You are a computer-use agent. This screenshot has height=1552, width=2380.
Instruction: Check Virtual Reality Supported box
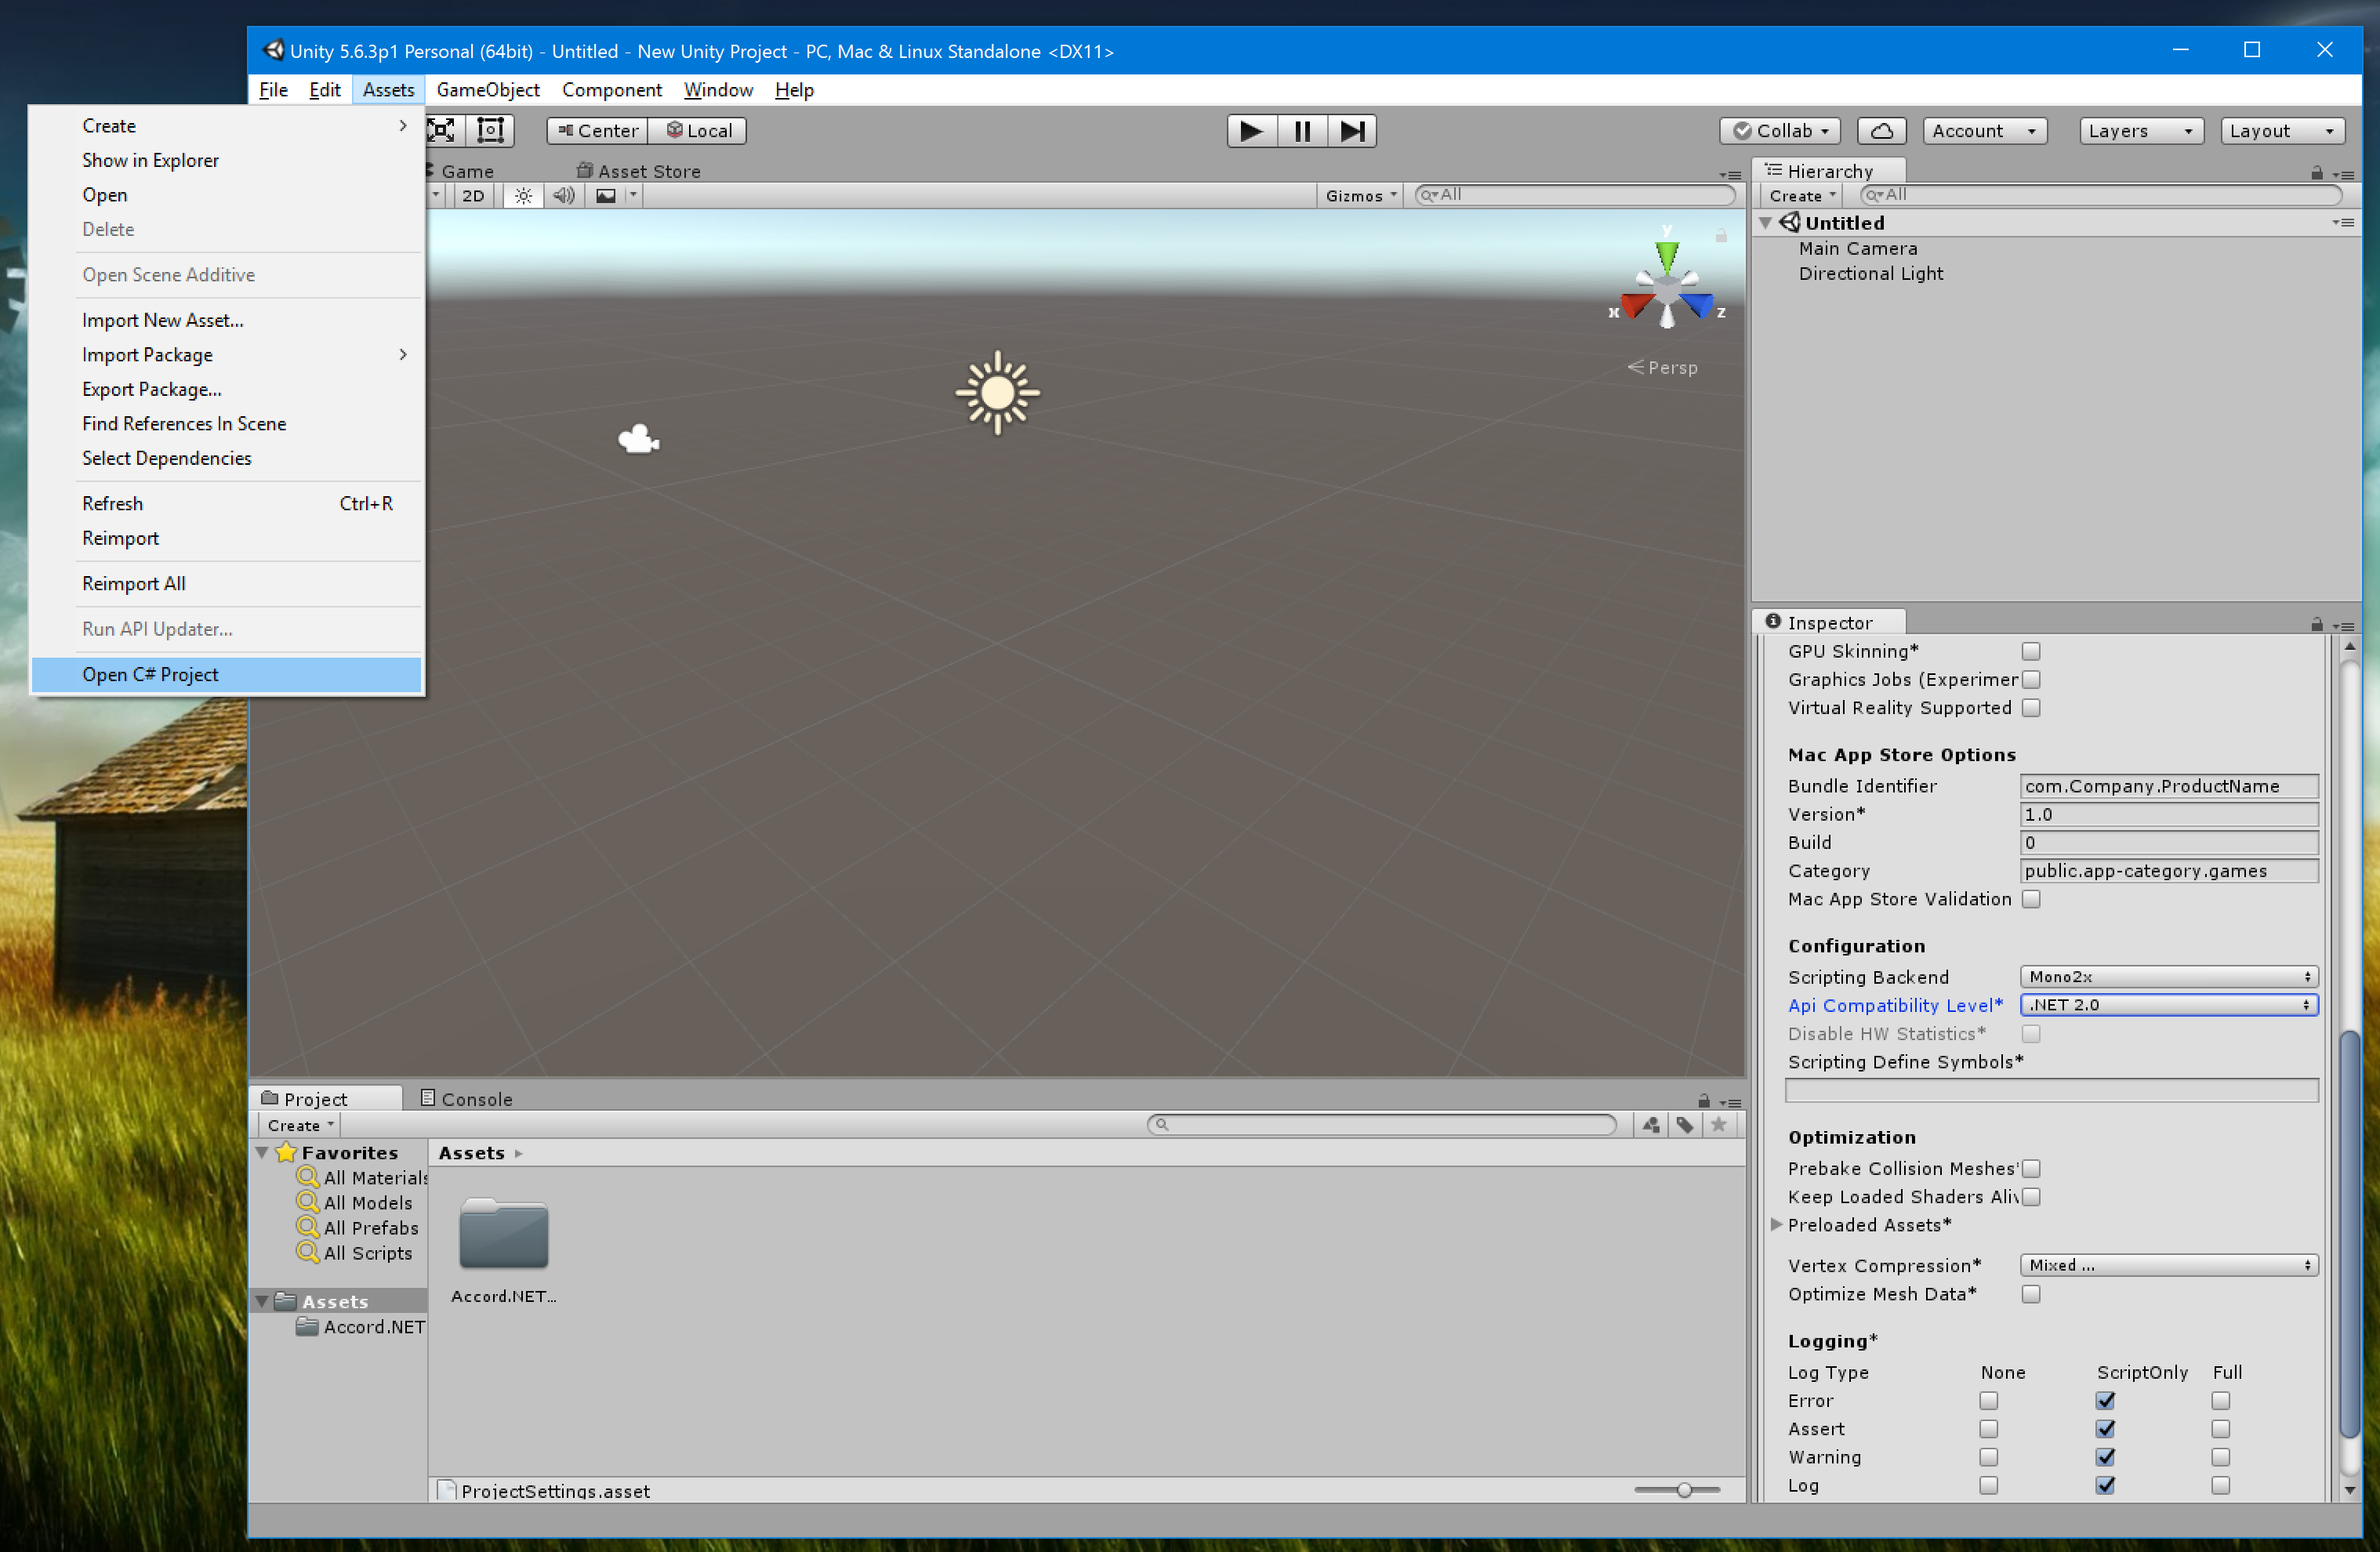pyautogui.click(x=2030, y=708)
